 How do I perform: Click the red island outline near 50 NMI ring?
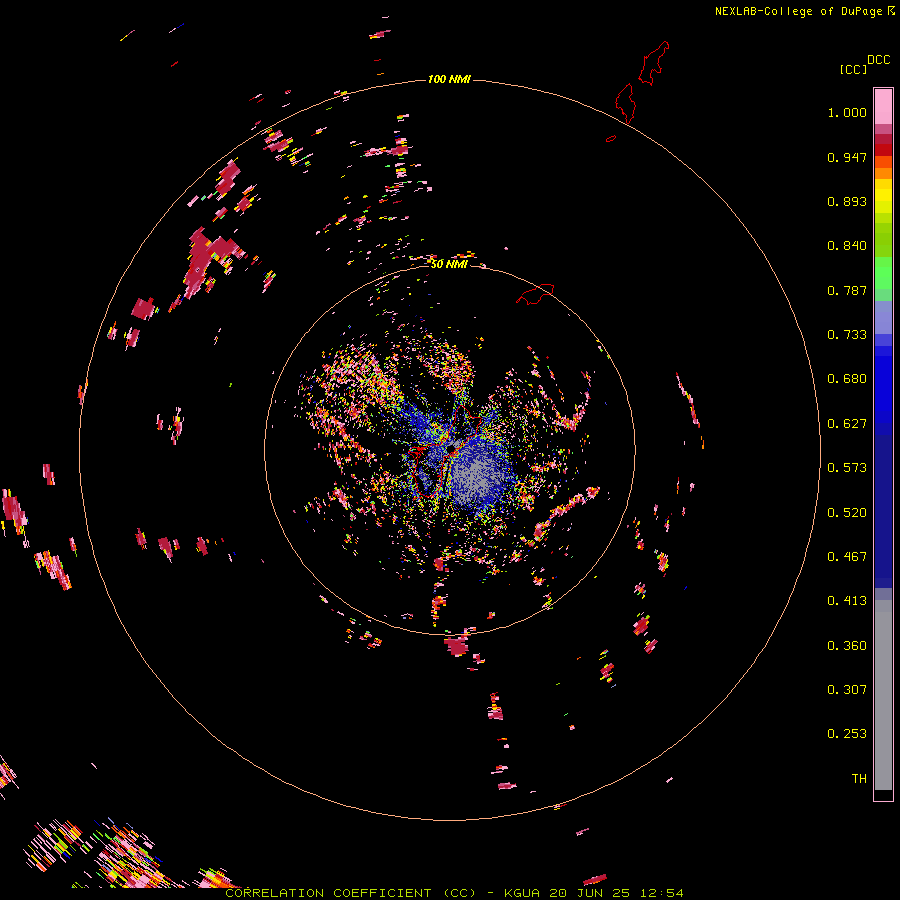[x=536, y=293]
